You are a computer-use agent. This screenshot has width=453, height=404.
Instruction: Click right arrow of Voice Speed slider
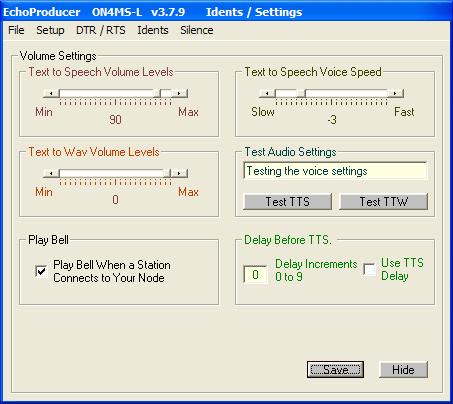(x=396, y=93)
